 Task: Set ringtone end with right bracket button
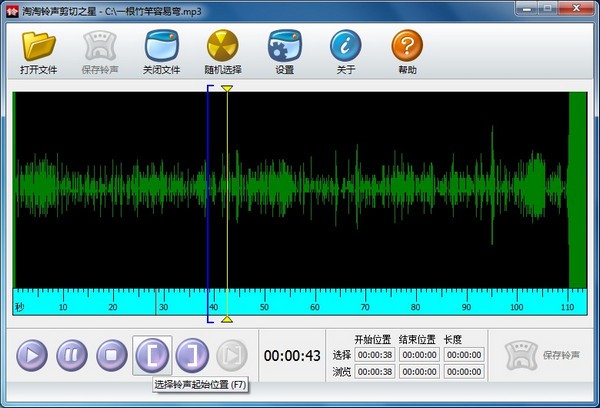192,354
